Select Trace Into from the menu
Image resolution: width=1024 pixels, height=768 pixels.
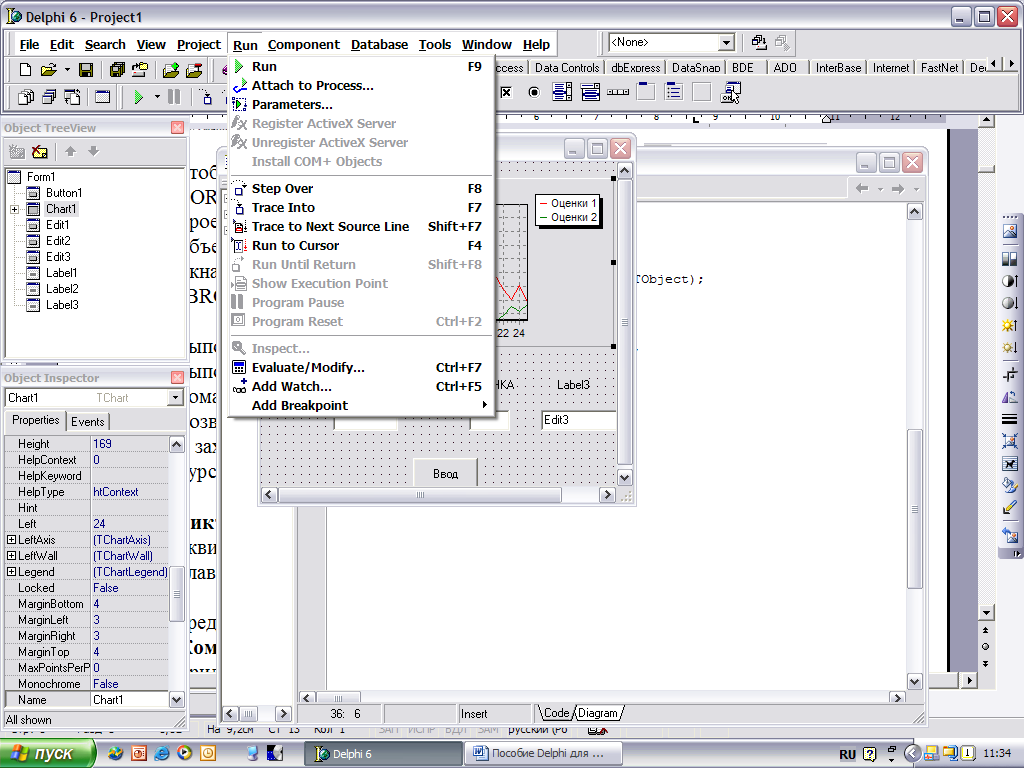[x=360, y=208]
